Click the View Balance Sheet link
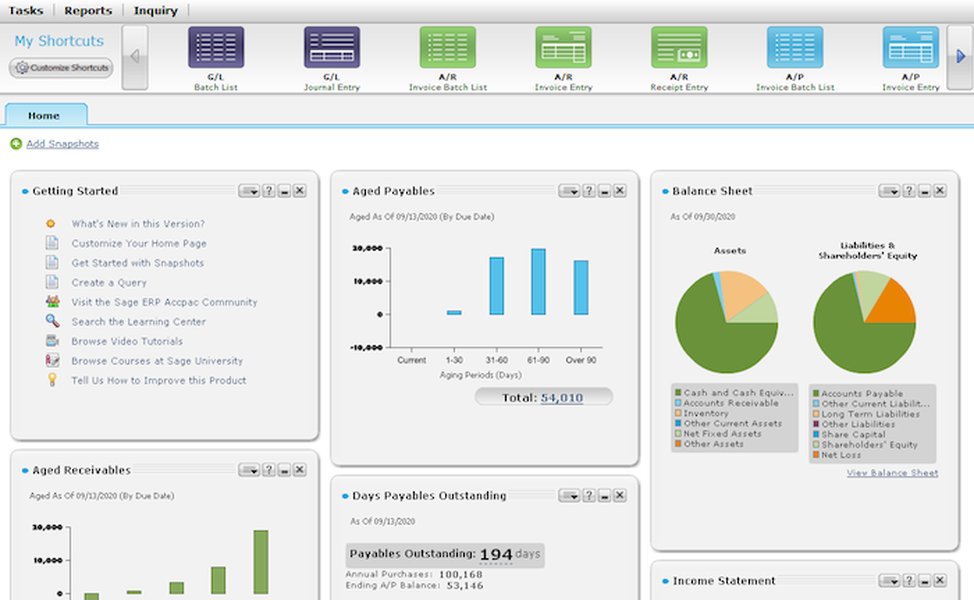This screenshot has height=600, width=974. (x=892, y=473)
